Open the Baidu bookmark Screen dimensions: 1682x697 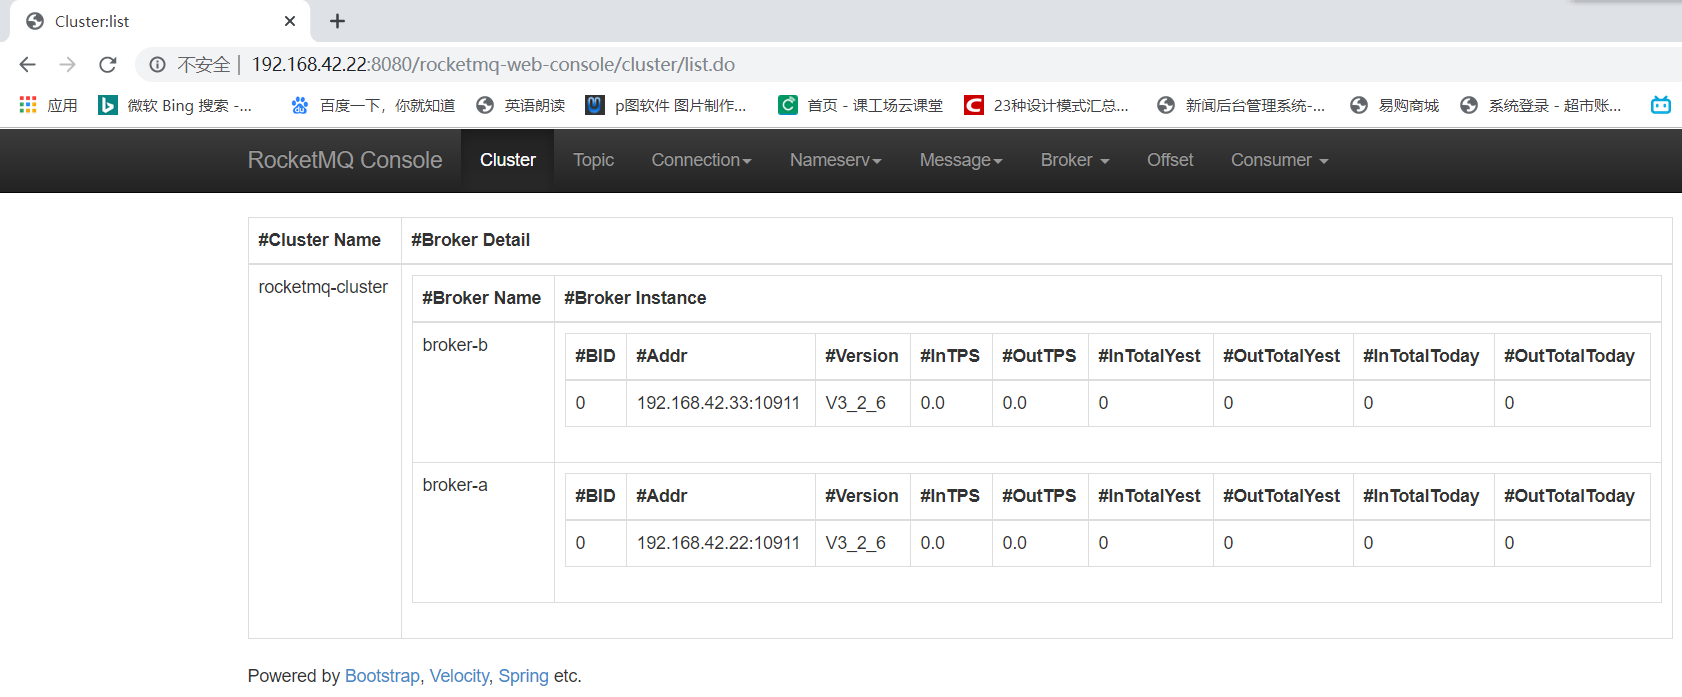coord(373,105)
